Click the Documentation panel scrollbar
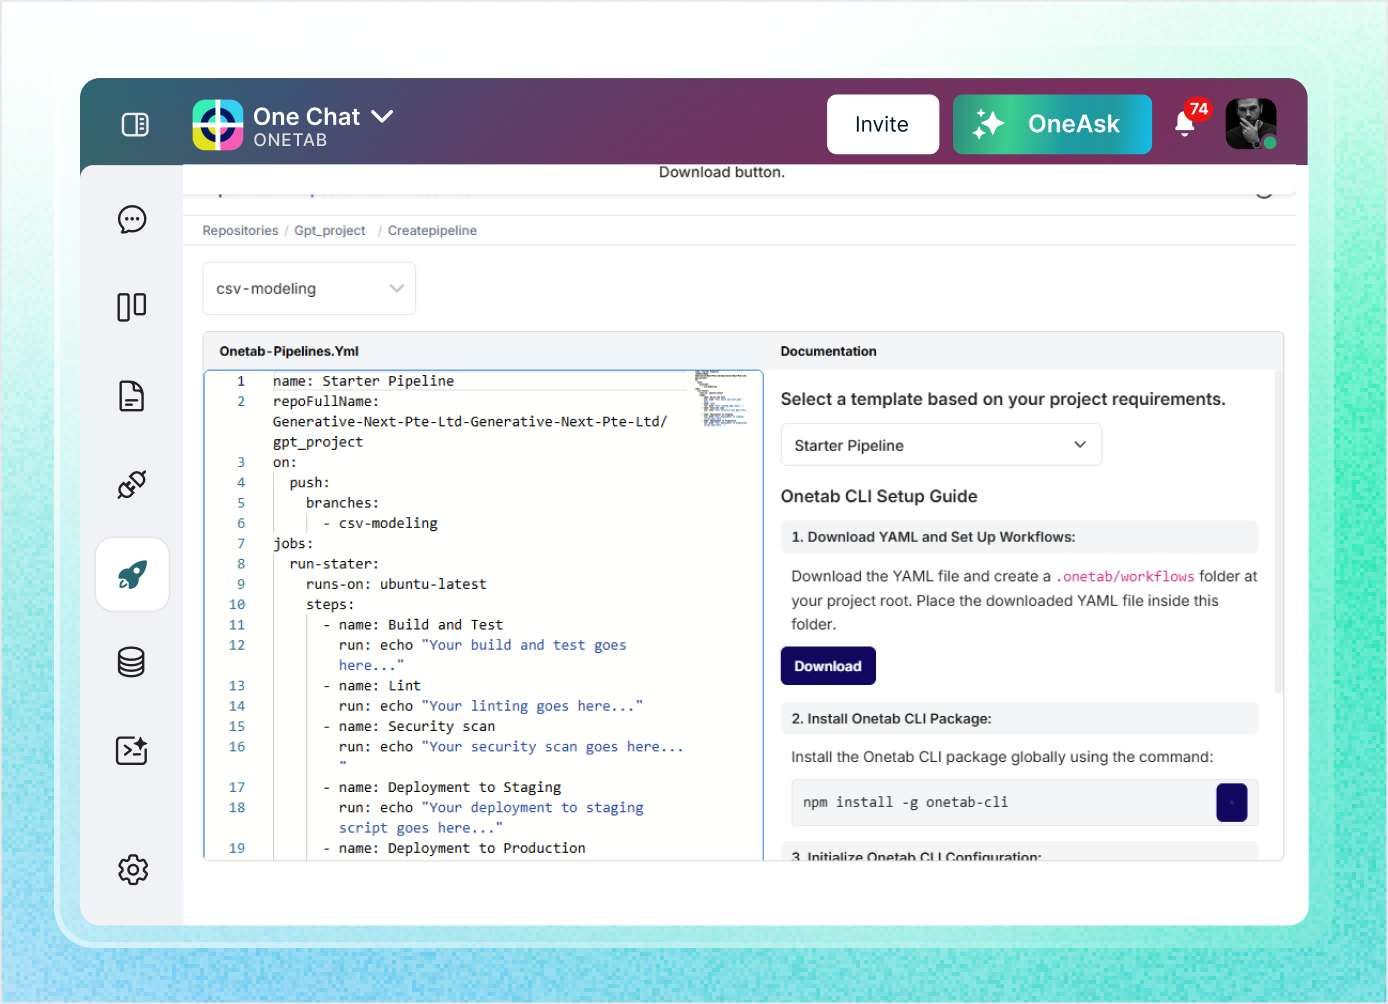This screenshot has height=1004, width=1388. point(1279,530)
